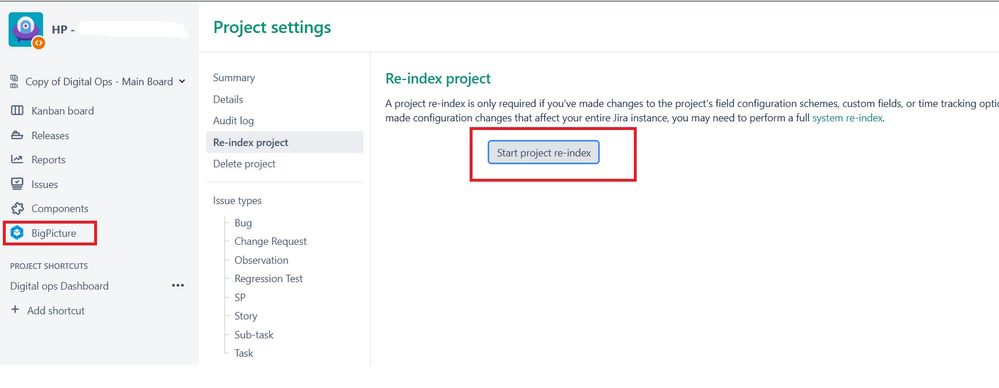Open Audit log settings page
The image size is (999, 388).
tap(233, 120)
